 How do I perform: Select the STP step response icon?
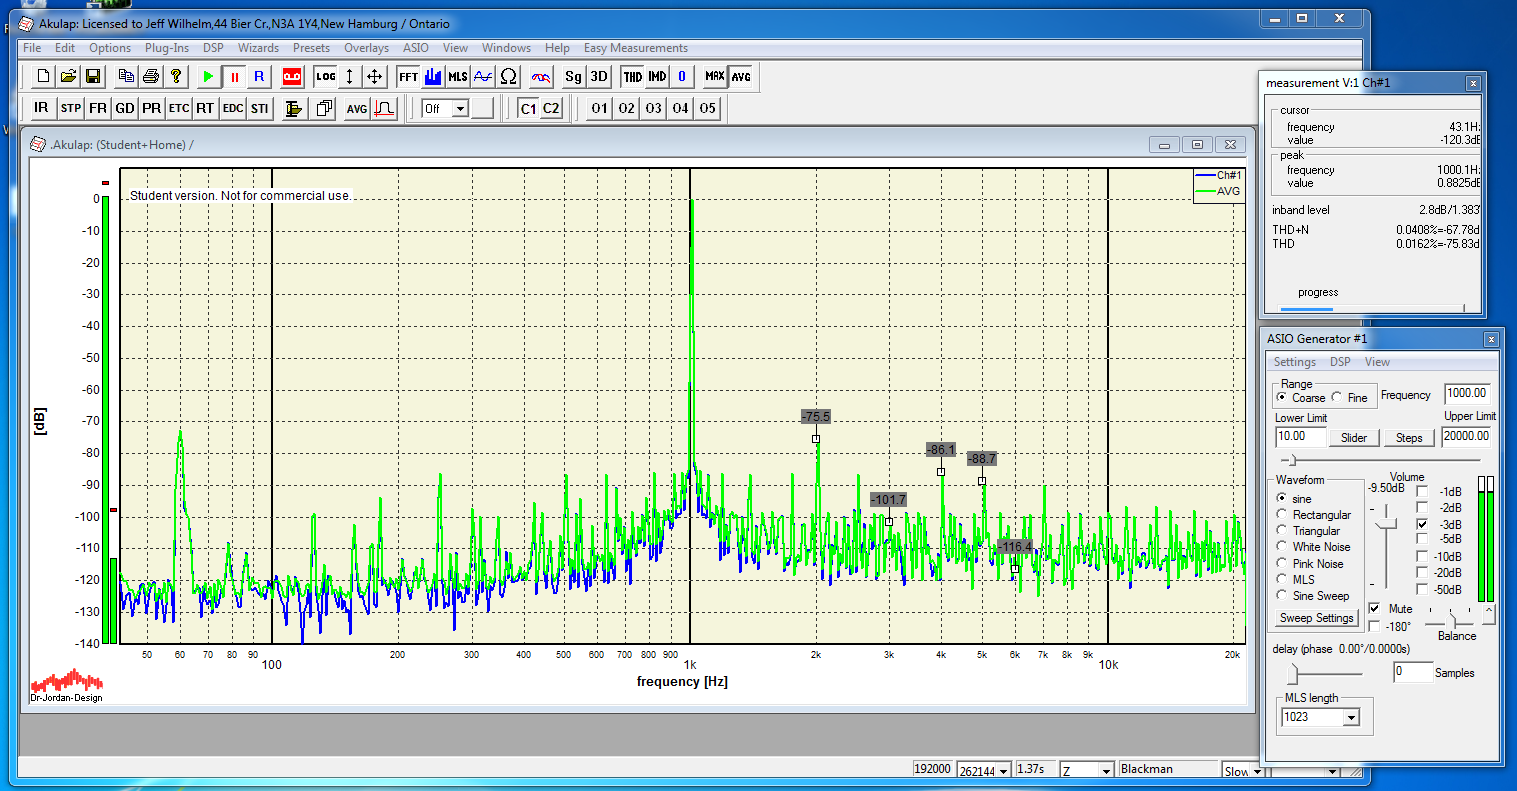70,108
